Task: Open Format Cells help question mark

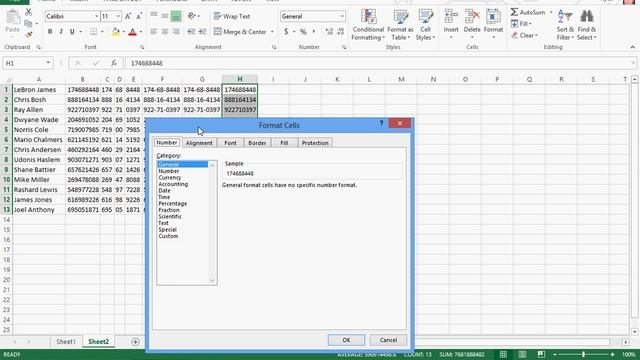Action: coord(381,123)
